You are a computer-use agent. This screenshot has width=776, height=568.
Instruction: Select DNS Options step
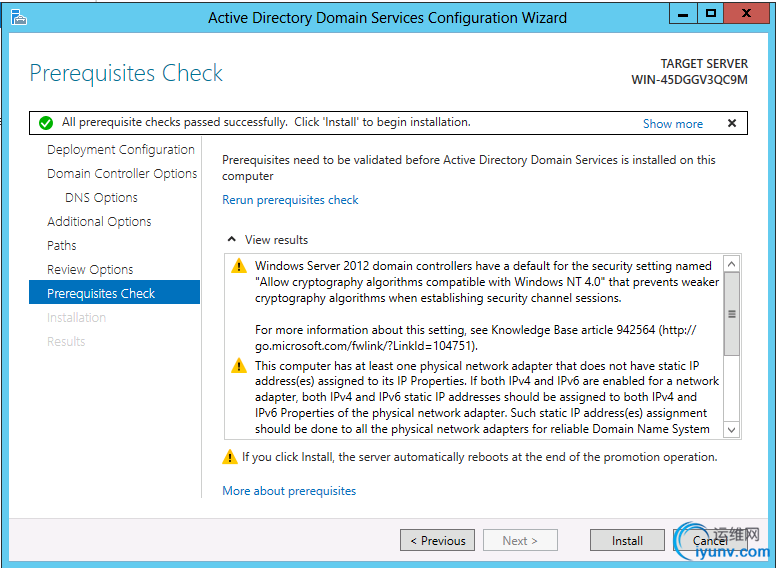point(101,197)
